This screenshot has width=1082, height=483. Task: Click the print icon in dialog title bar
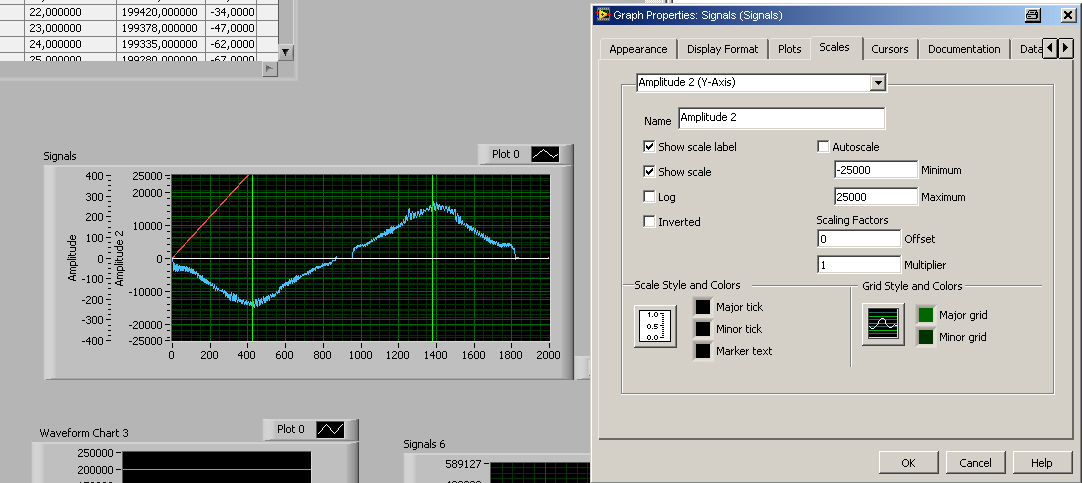point(1032,15)
